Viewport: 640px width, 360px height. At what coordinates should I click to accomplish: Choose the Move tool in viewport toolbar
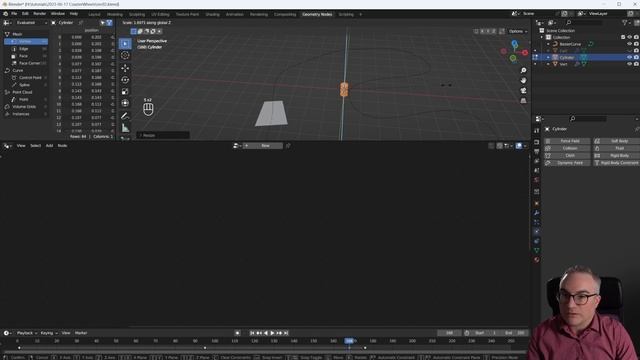pyautogui.click(x=125, y=68)
